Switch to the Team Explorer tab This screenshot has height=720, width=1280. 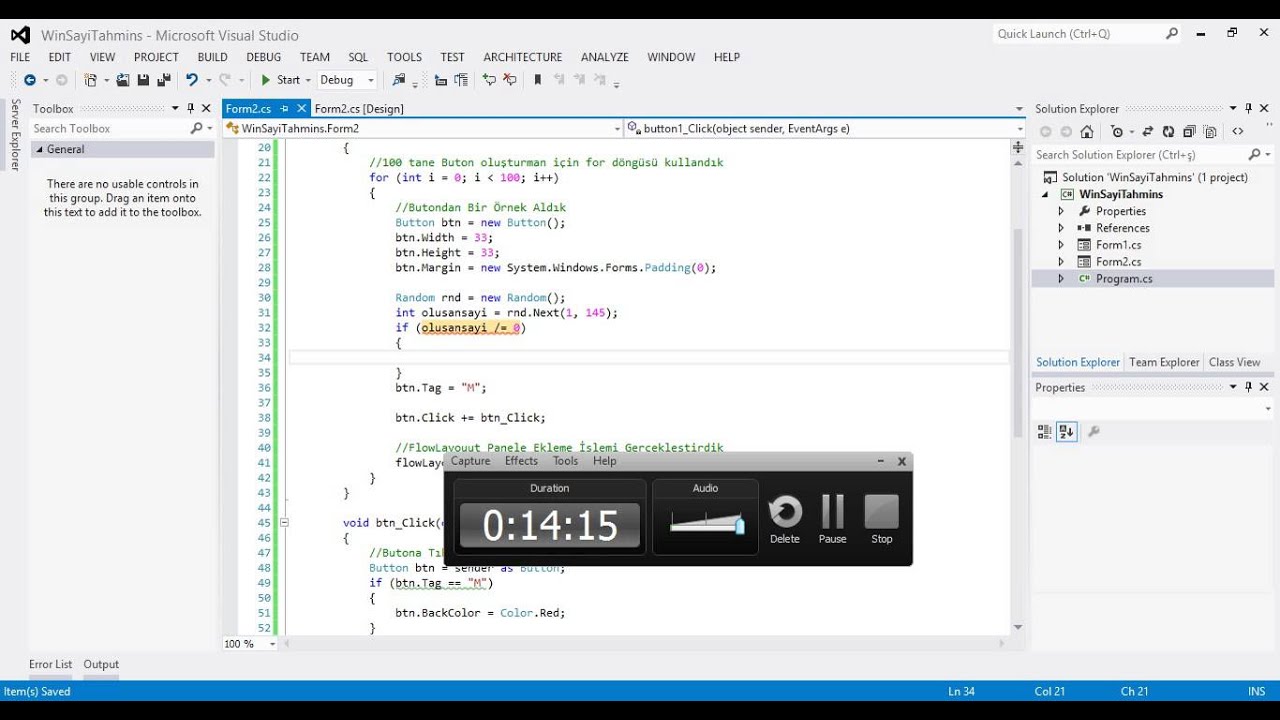click(1164, 362)
